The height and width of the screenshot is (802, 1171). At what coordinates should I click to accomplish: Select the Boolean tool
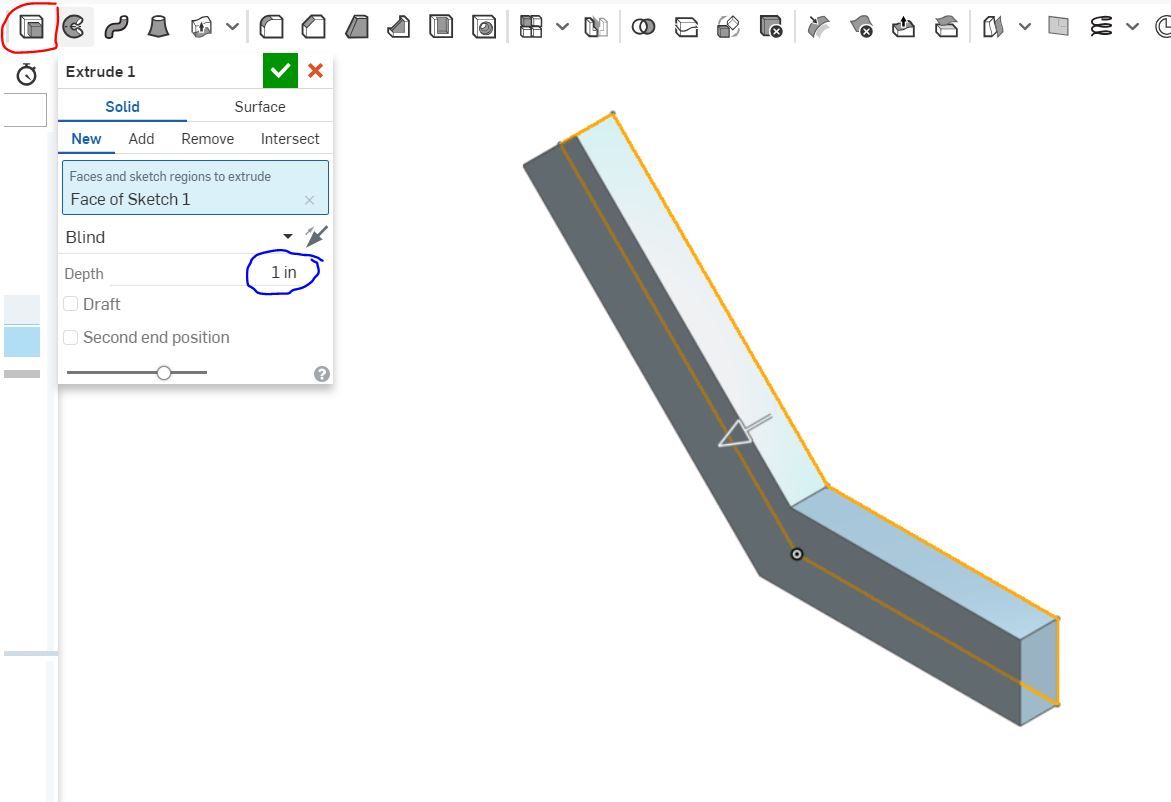pos(643,27)
